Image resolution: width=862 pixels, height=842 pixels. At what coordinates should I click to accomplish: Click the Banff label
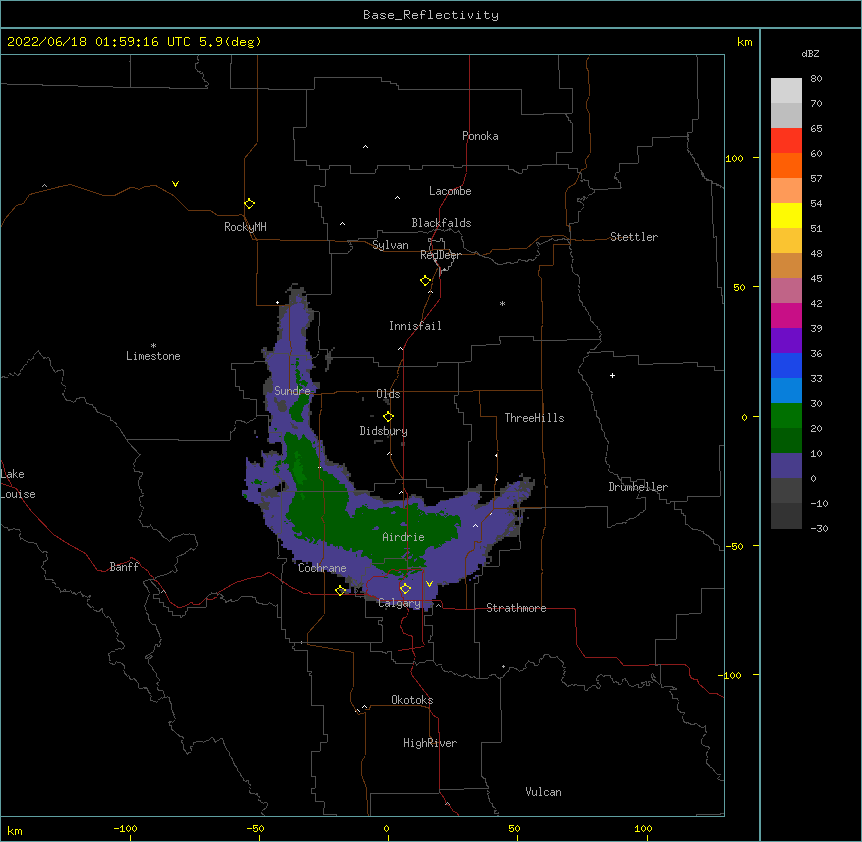point(124,567)
